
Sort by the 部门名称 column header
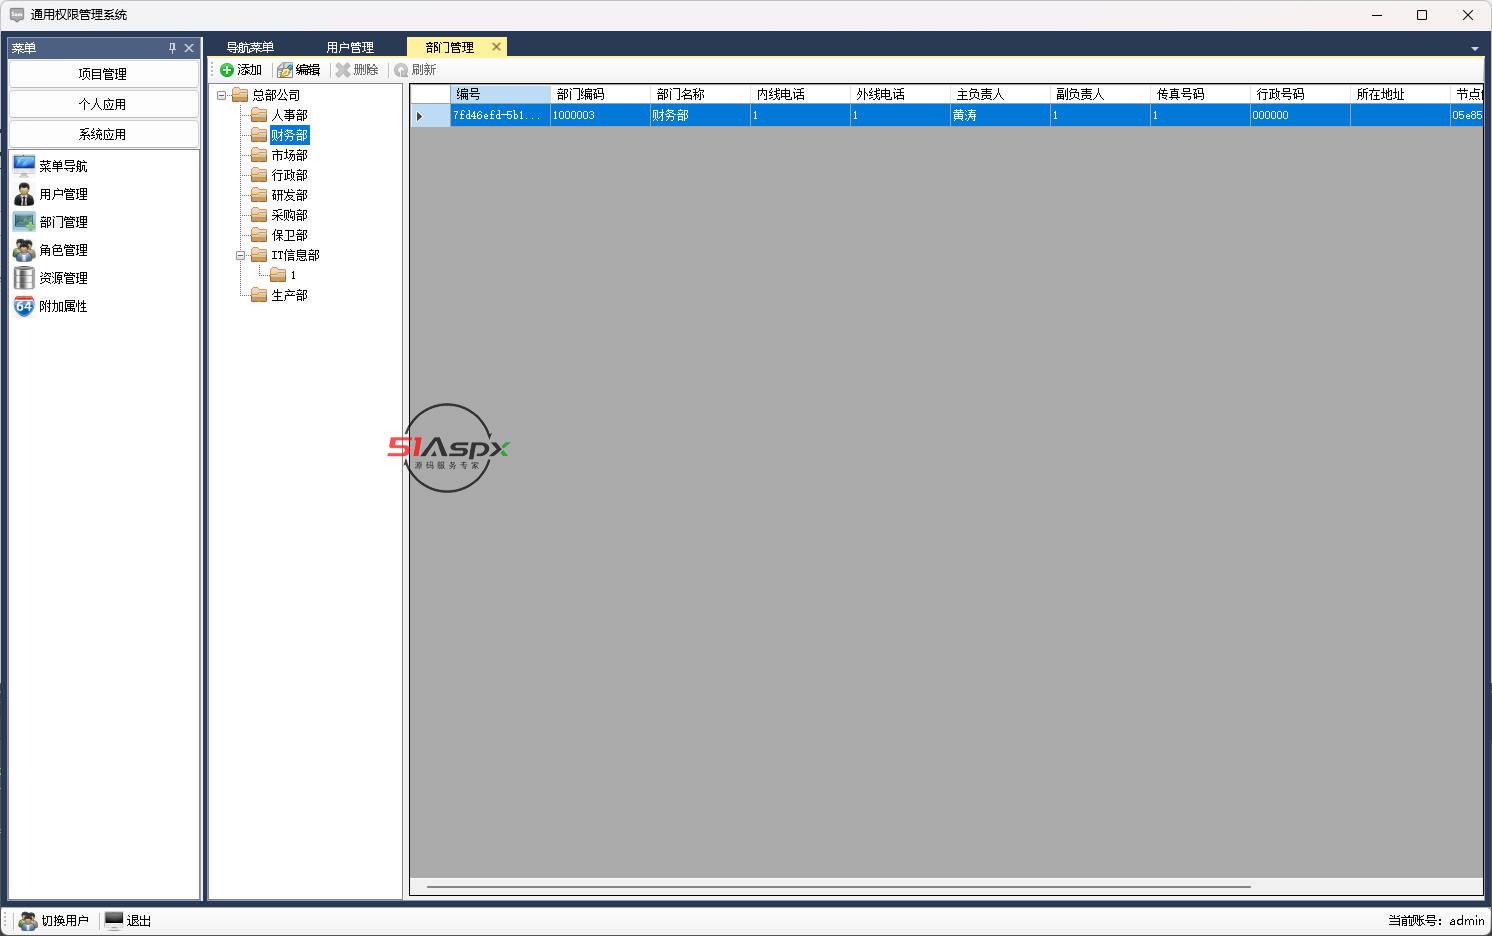click(x=700, y=94)
